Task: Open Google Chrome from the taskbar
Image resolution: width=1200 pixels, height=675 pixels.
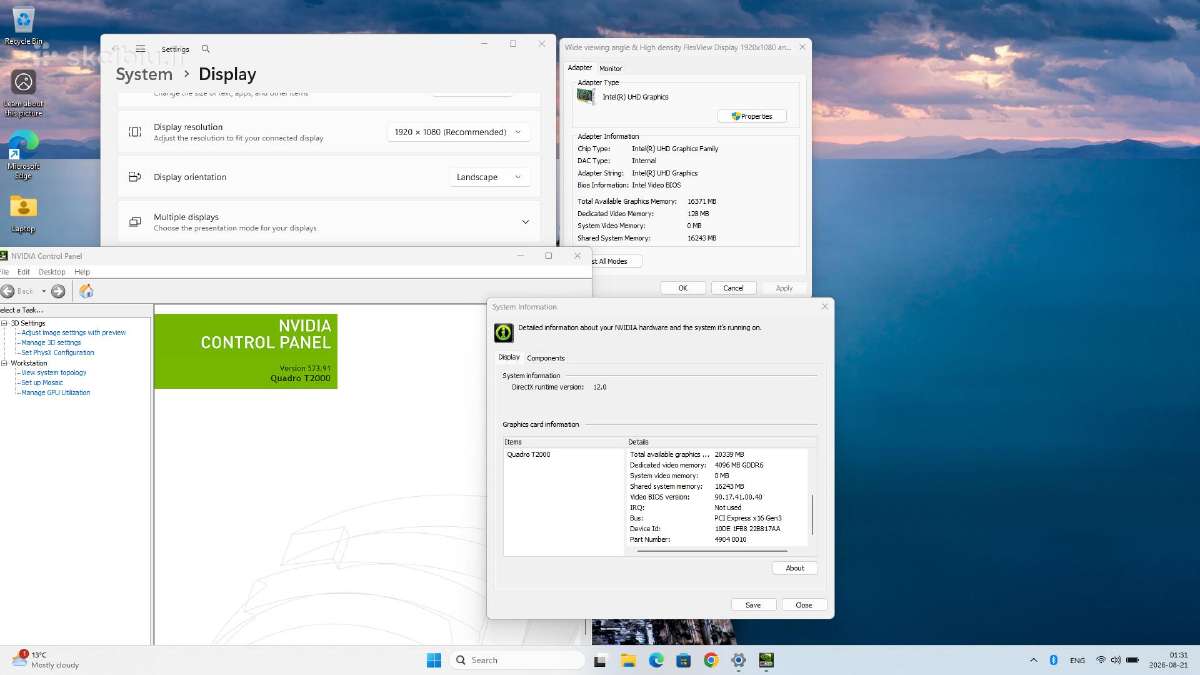Action: (x=711, y=660)
